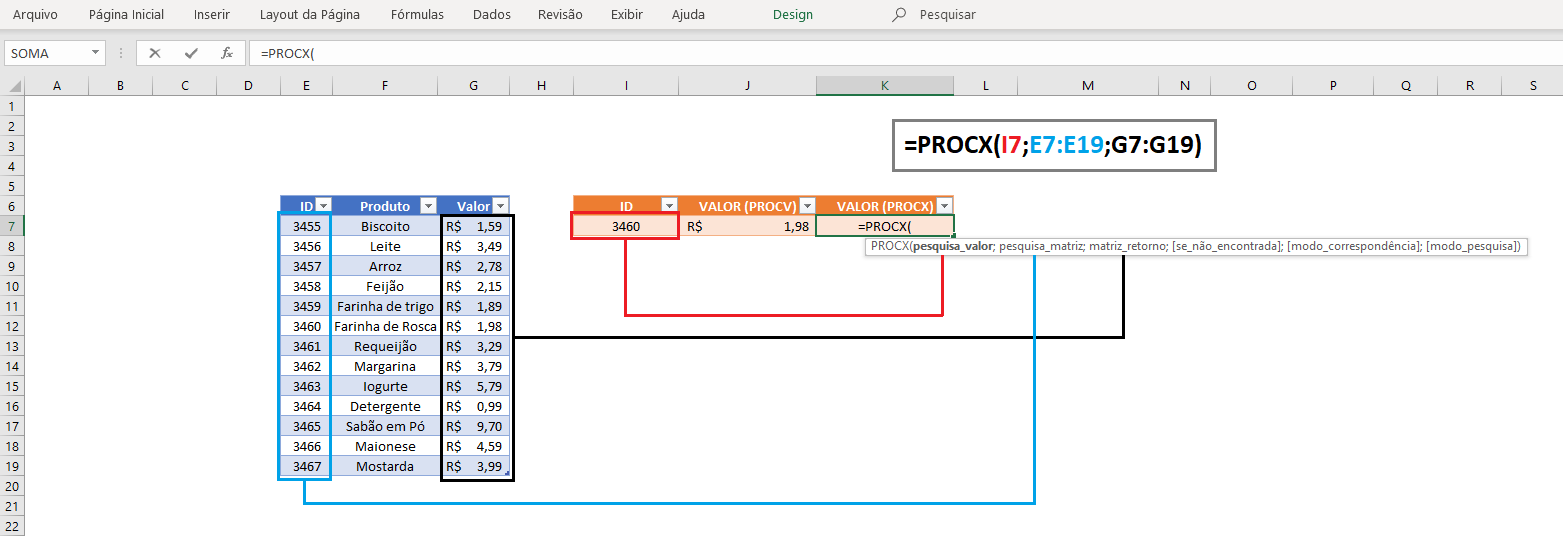Open the insert function fx icon
The width and height of the screenshot is (1563, 536).
[x=227, y=53]
